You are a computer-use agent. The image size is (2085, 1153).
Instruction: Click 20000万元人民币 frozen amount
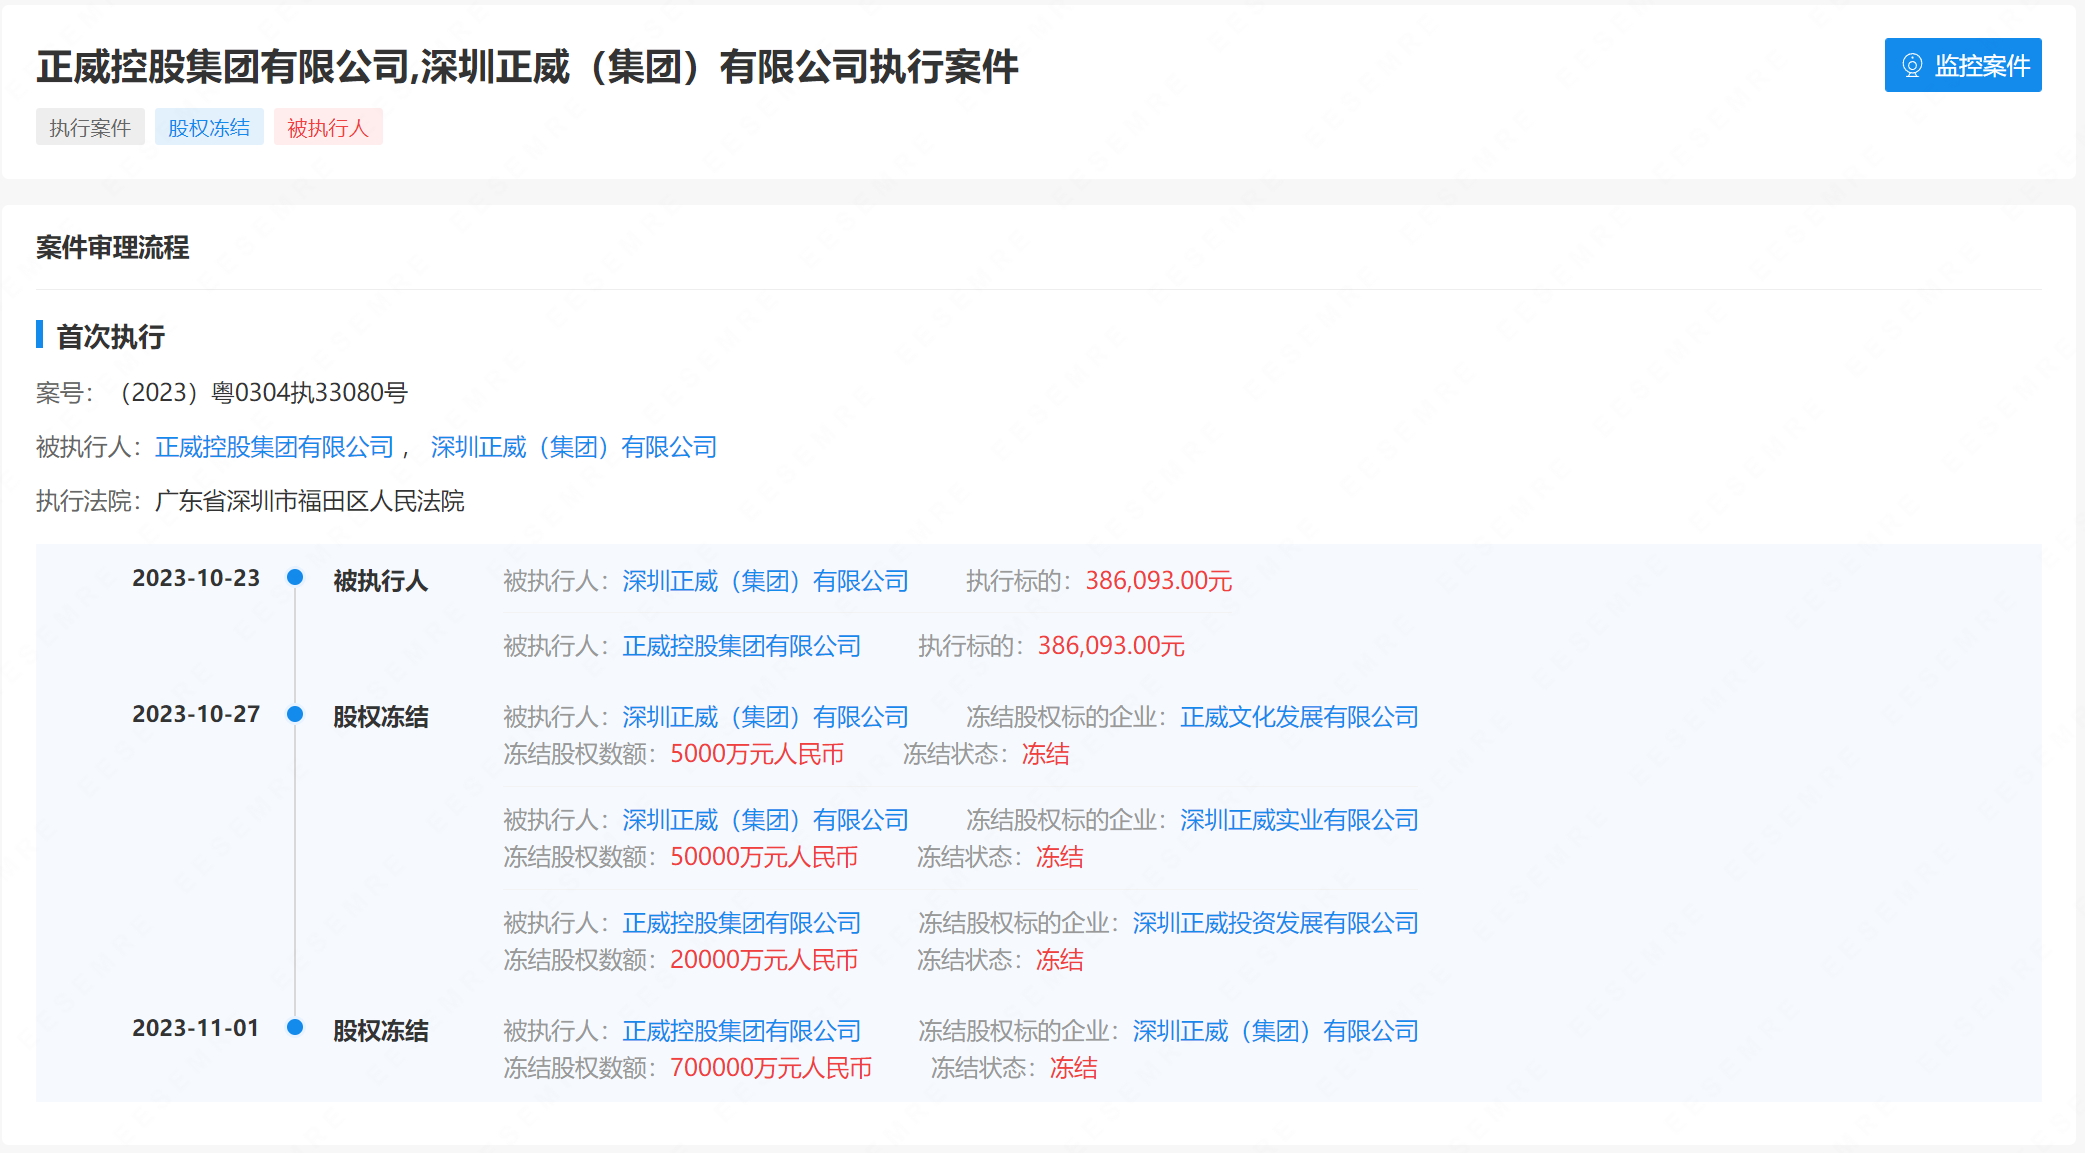(764, 960)
